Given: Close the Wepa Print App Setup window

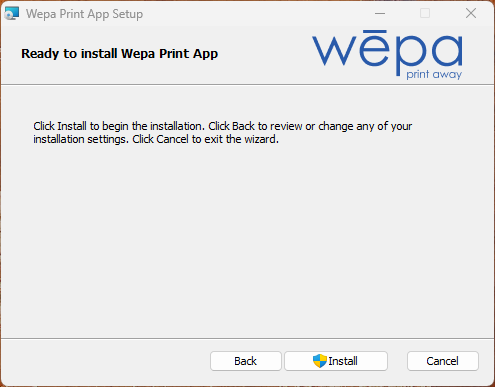Looking at the screenshot, I should click(x=471, y=14).
